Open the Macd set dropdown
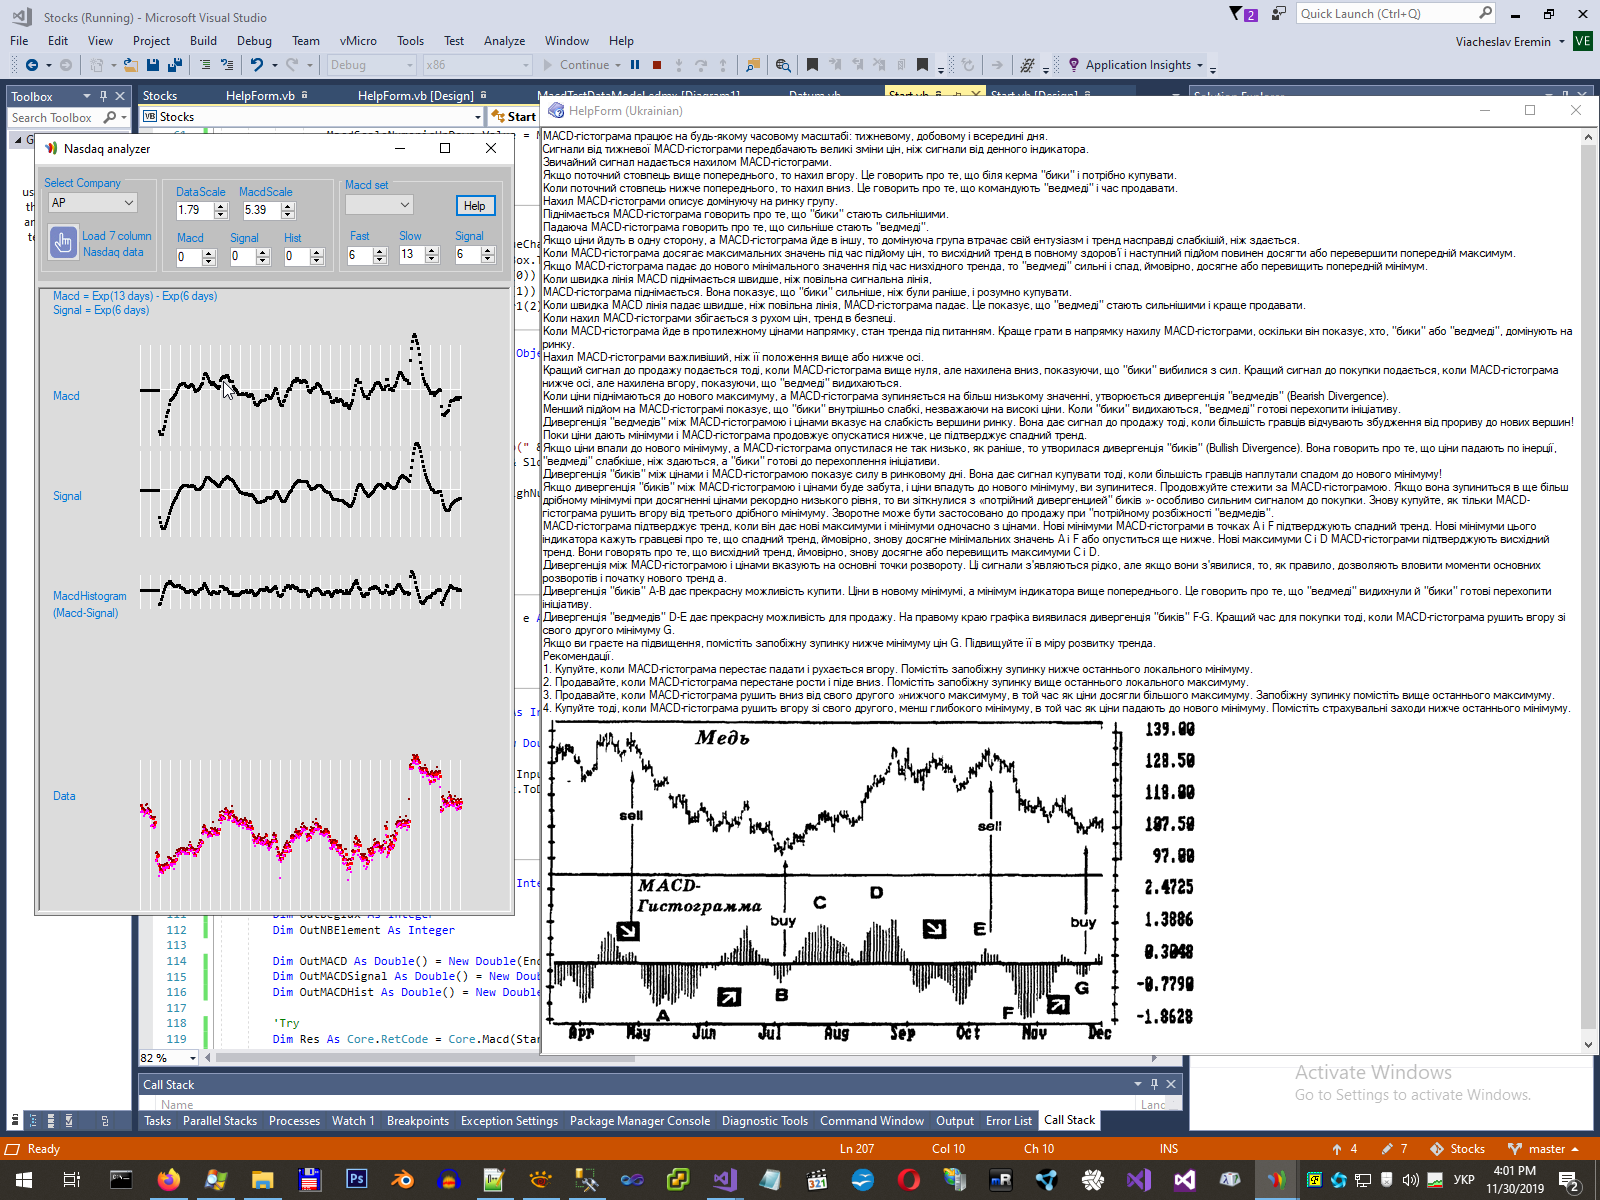The image size is (1600, 1200). tap(379, 205)
